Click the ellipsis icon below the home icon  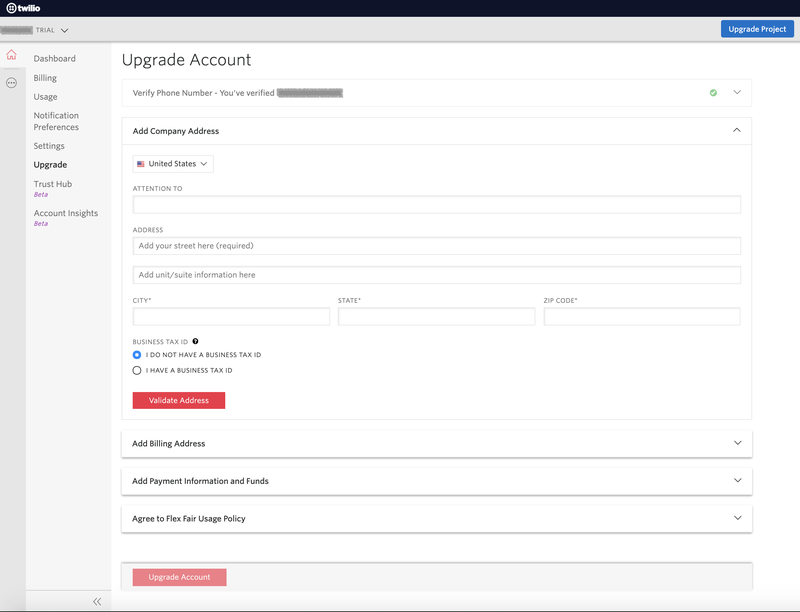click(x=10, y=81)
